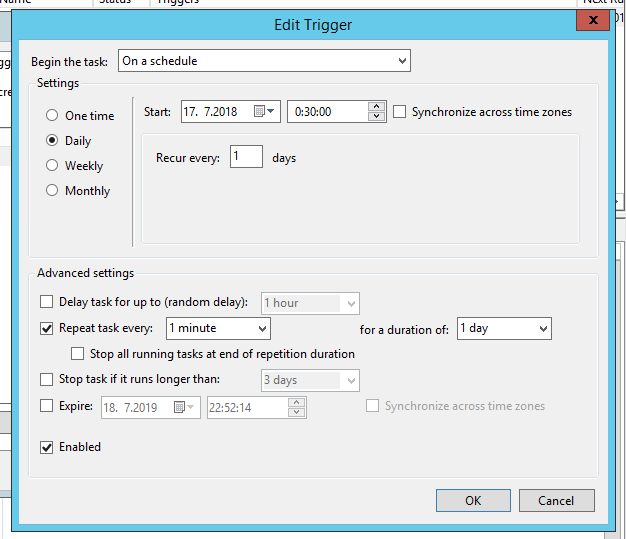626x539 pixels.
Task: Uncheck the Enabled checkbox
Action: click(46, 447)
